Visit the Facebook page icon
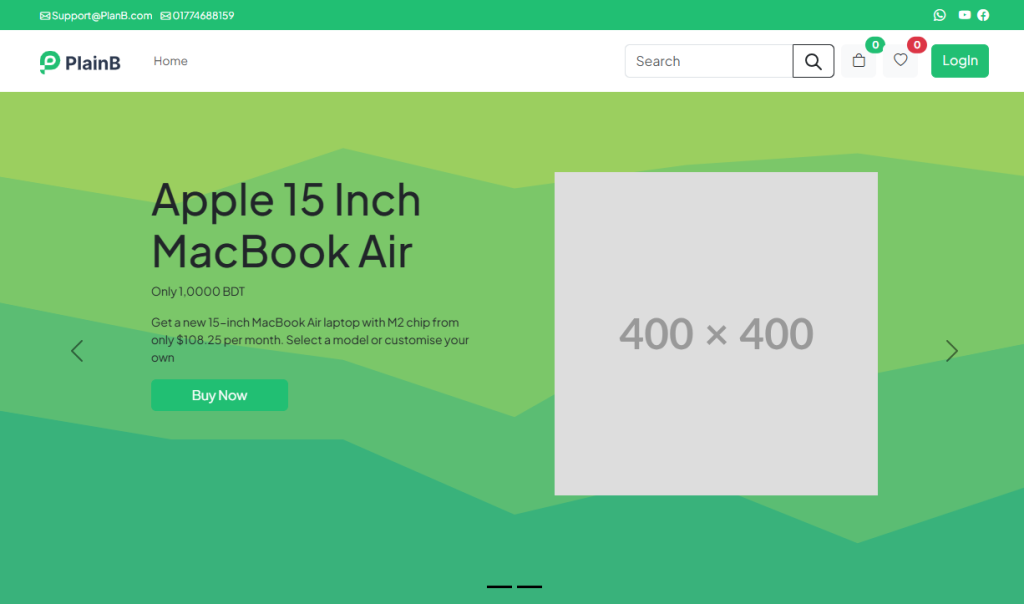The image size is (1024, 604). point(983,15)
